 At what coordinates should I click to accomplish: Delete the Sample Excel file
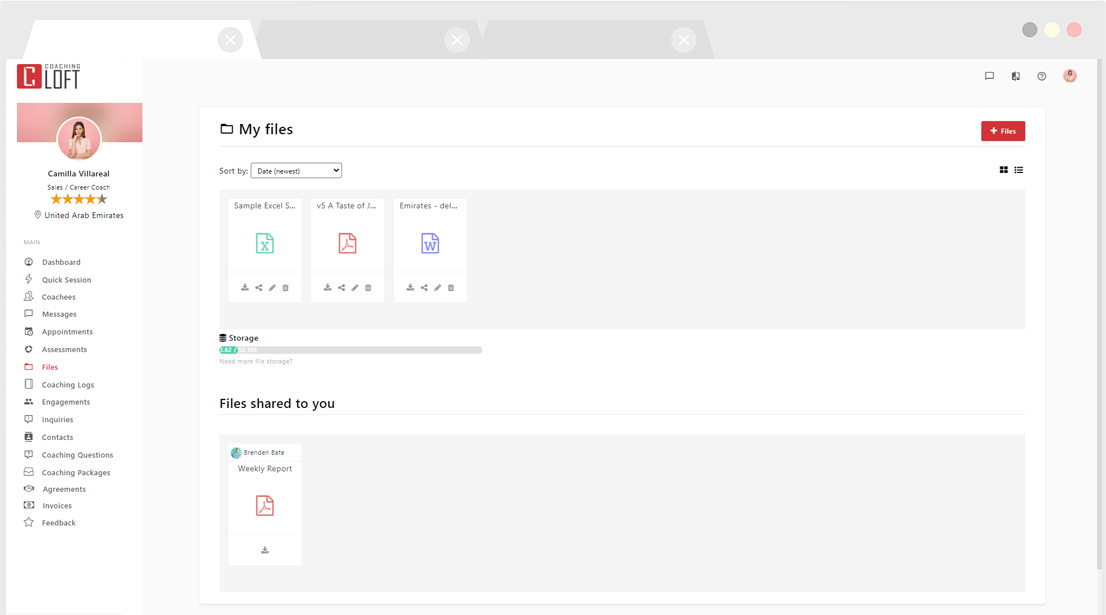(x=285, y=288)
